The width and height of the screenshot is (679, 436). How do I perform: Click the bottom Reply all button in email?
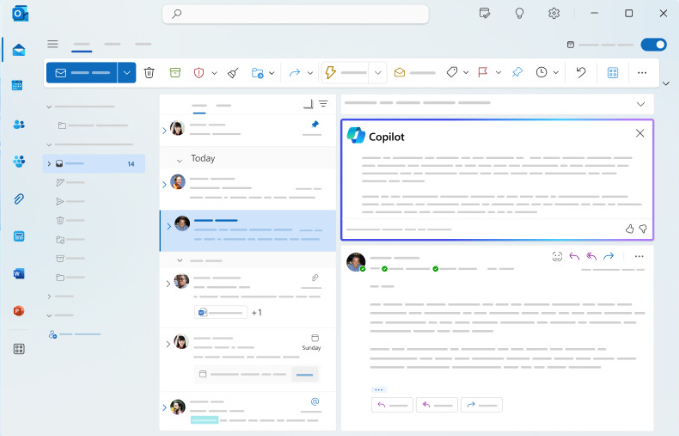pyautogui.click(x=436, y=405)
